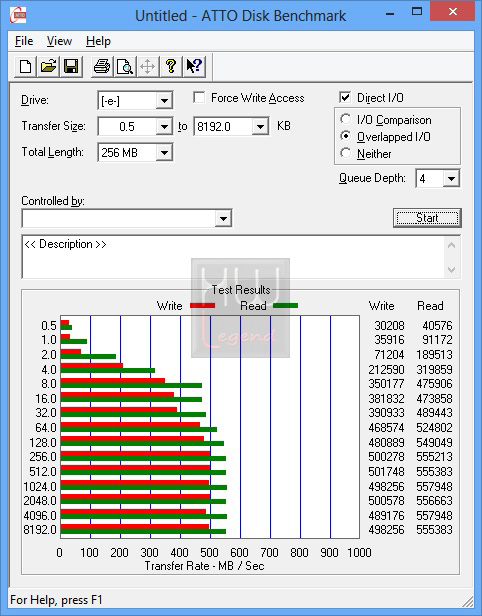The width and height of the screenshot is (482, 616).
Task: Click the 1024.0 row label in chart
Action: pos(40,487)
